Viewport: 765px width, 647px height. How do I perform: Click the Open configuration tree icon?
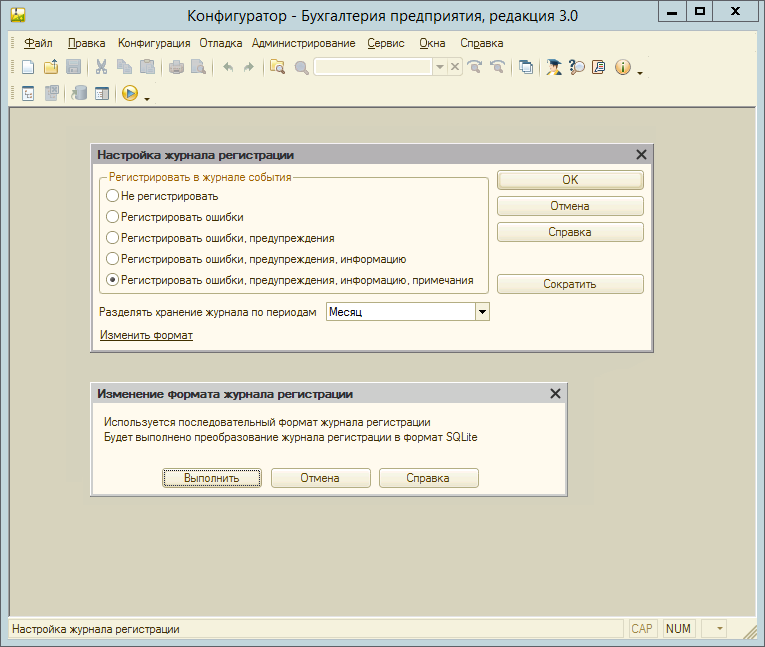pos(28,93)
